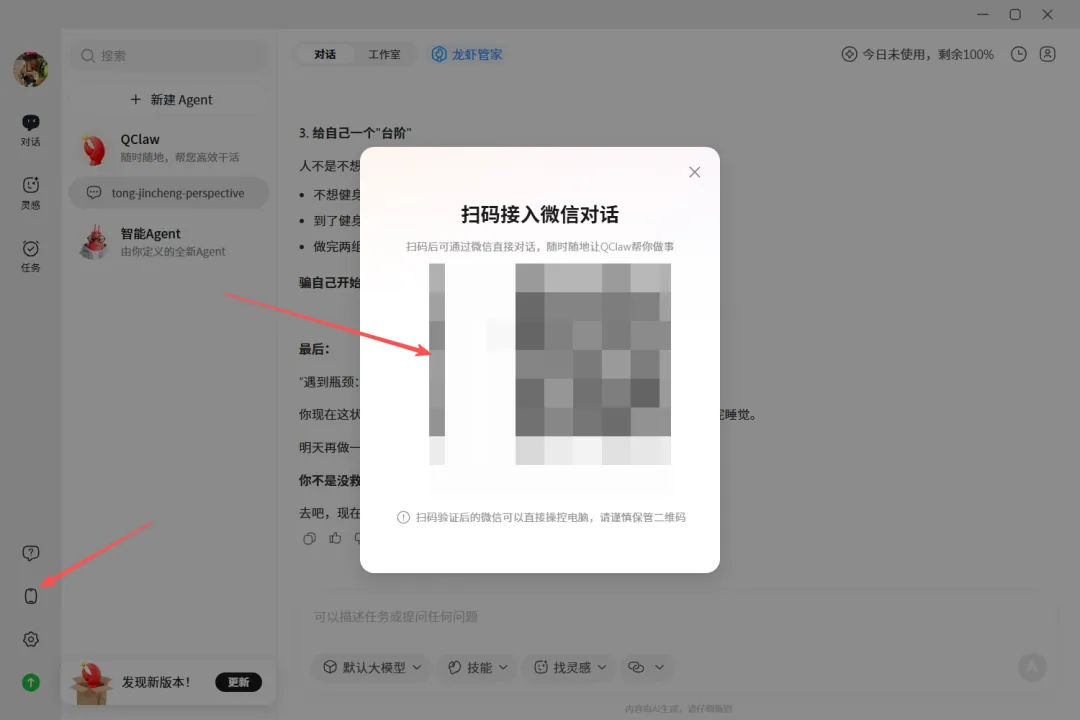Switch to the 工作室 tab

click(384, 54)
